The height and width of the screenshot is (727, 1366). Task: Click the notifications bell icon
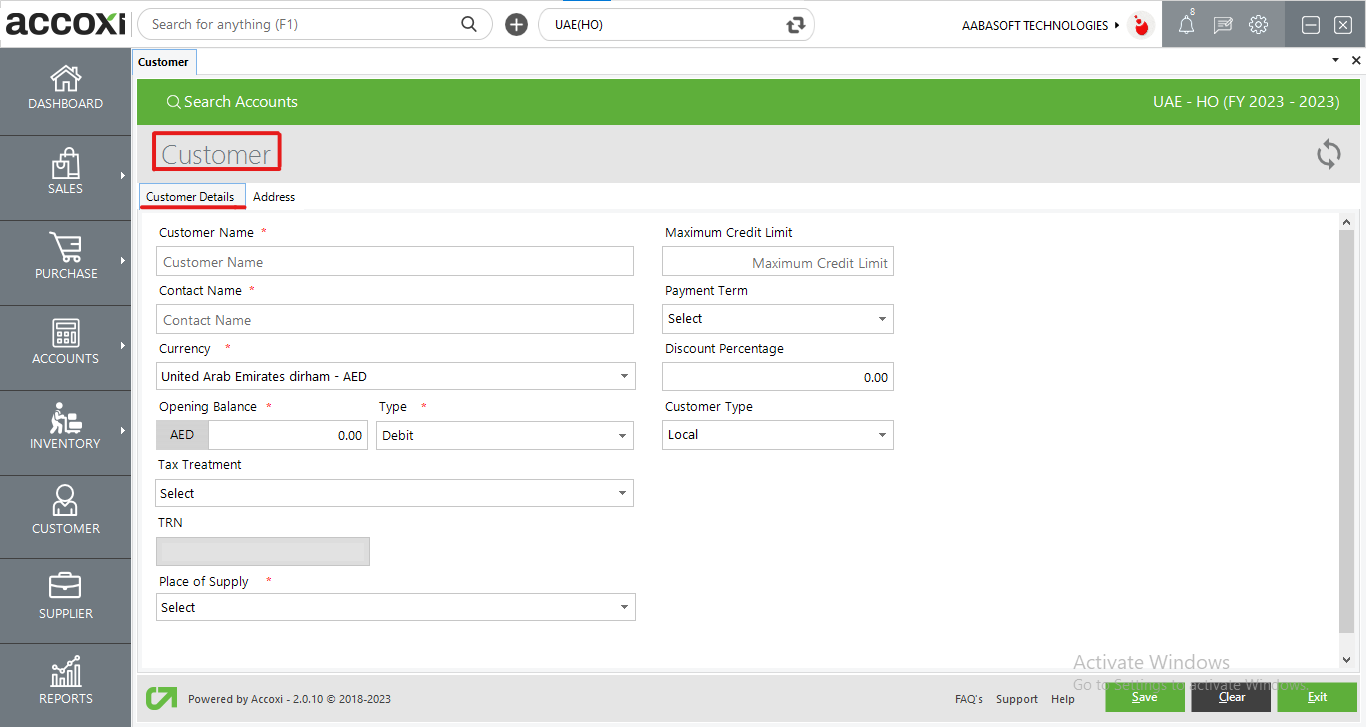tap(1186, 24)
